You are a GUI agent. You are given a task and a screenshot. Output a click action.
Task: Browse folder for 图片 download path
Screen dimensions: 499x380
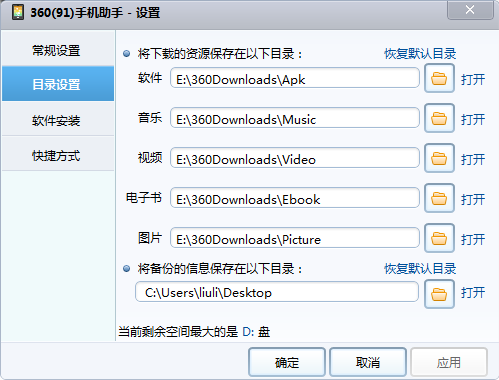point(439,238)
